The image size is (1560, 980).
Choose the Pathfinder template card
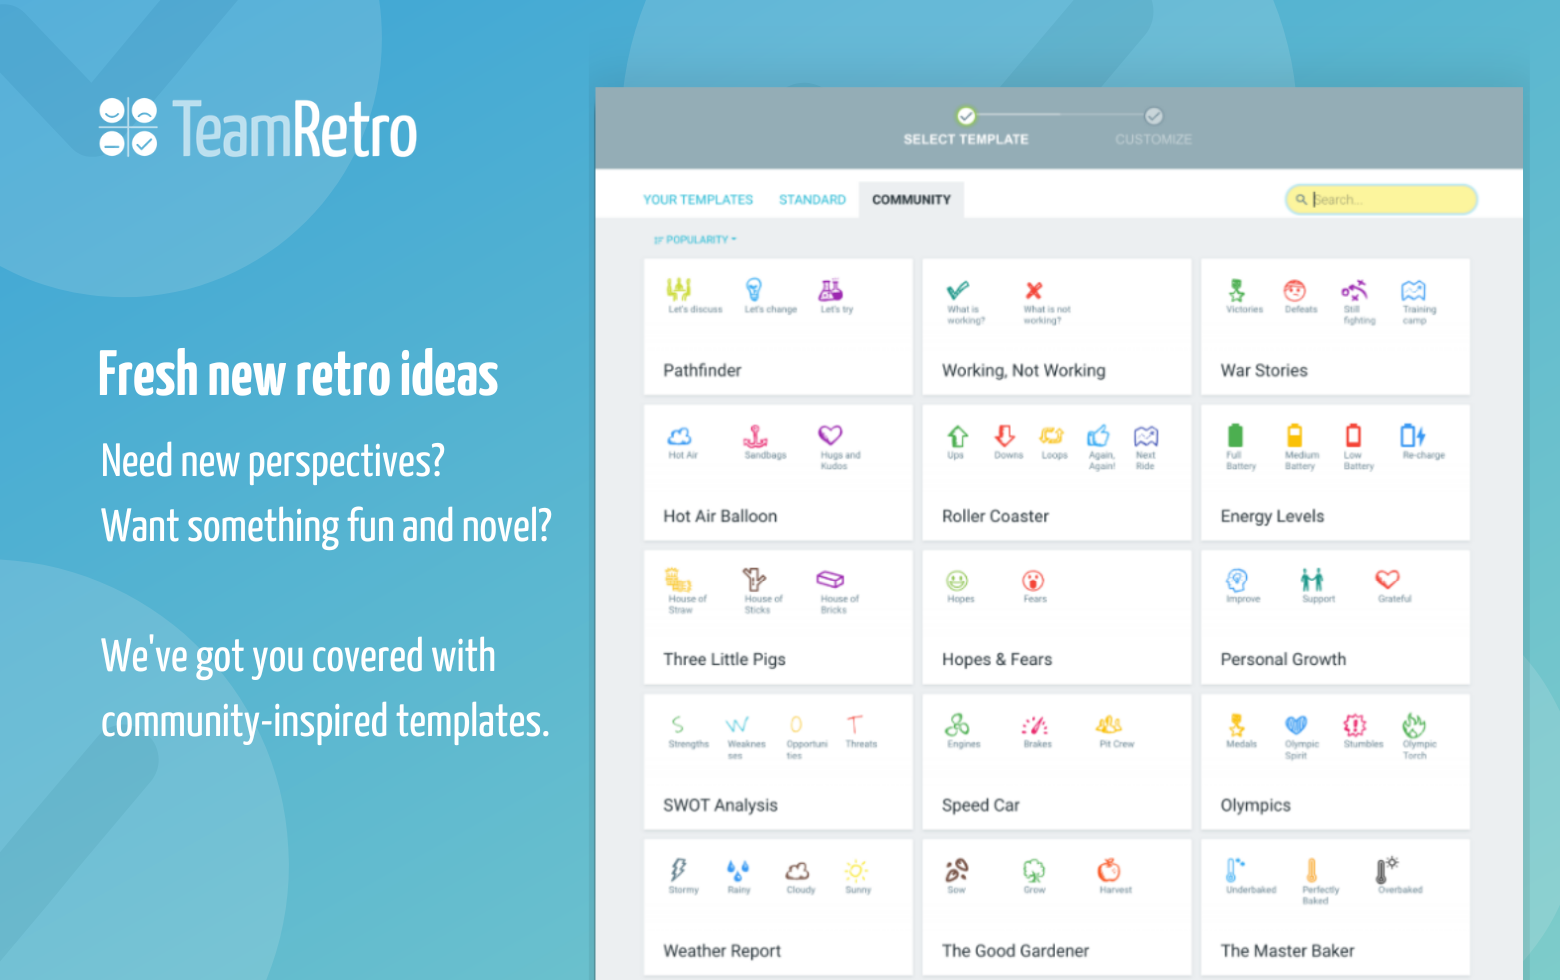(x=778, y=327)
